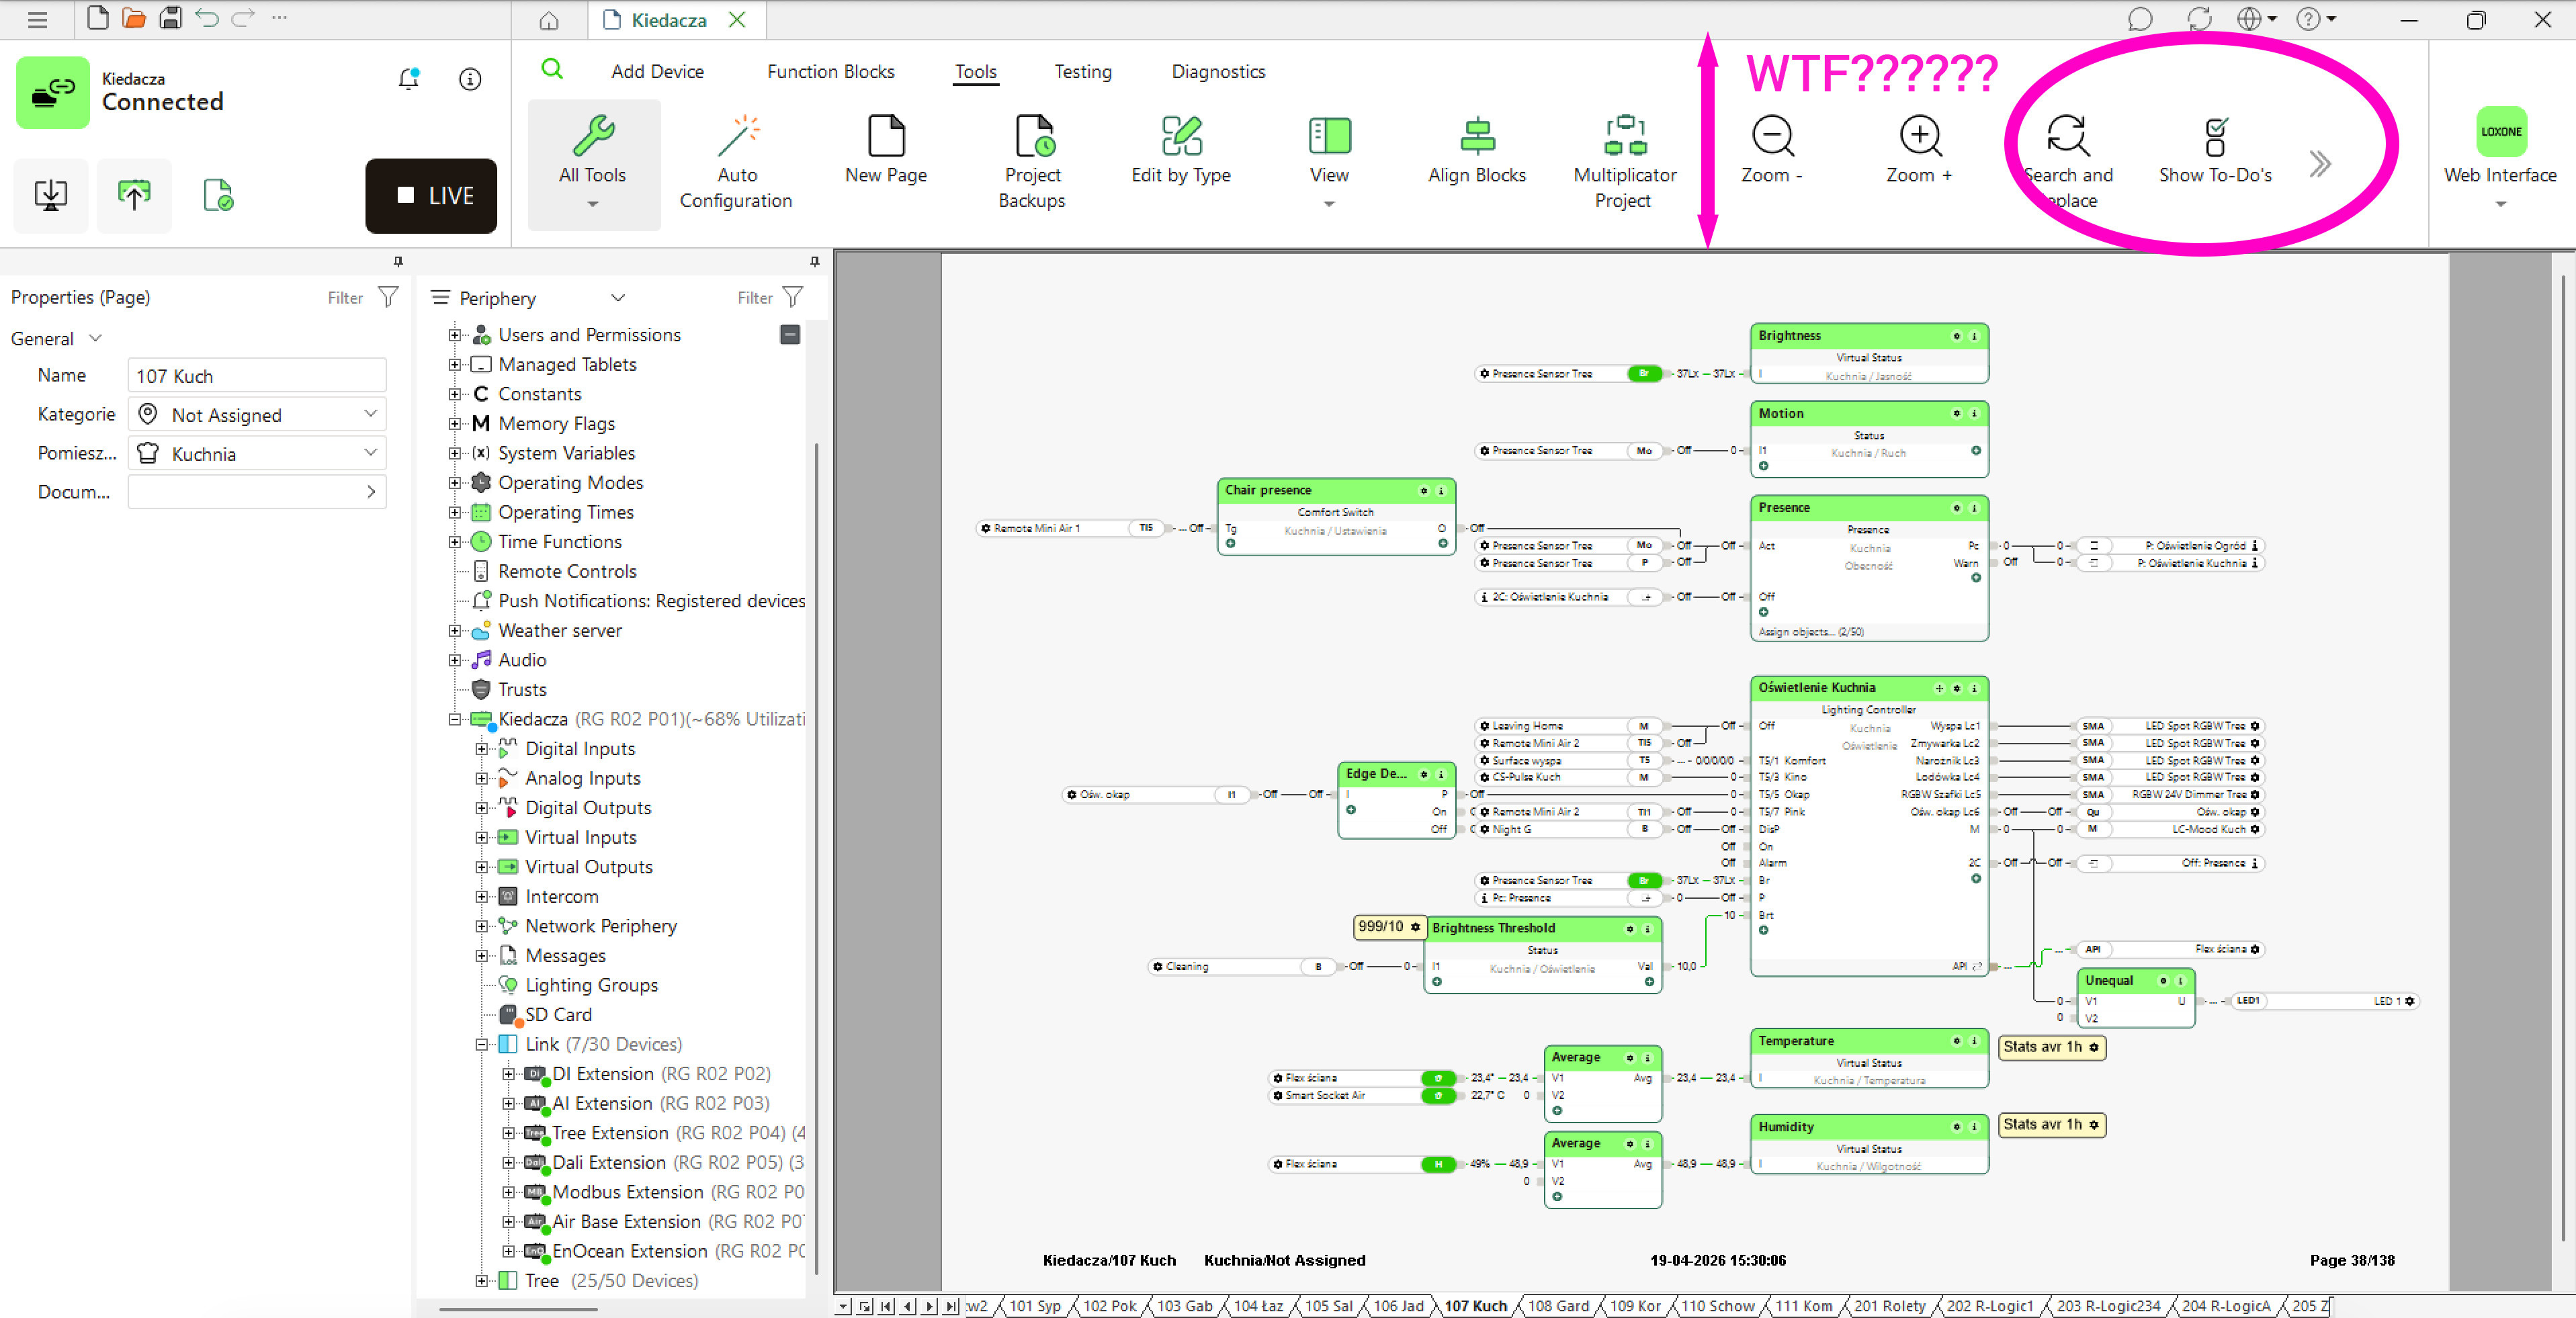Toggle the collapse-all button in periphery tree
The width and height of the screenshot is (2576, 1318).
[x=789, y=335]
